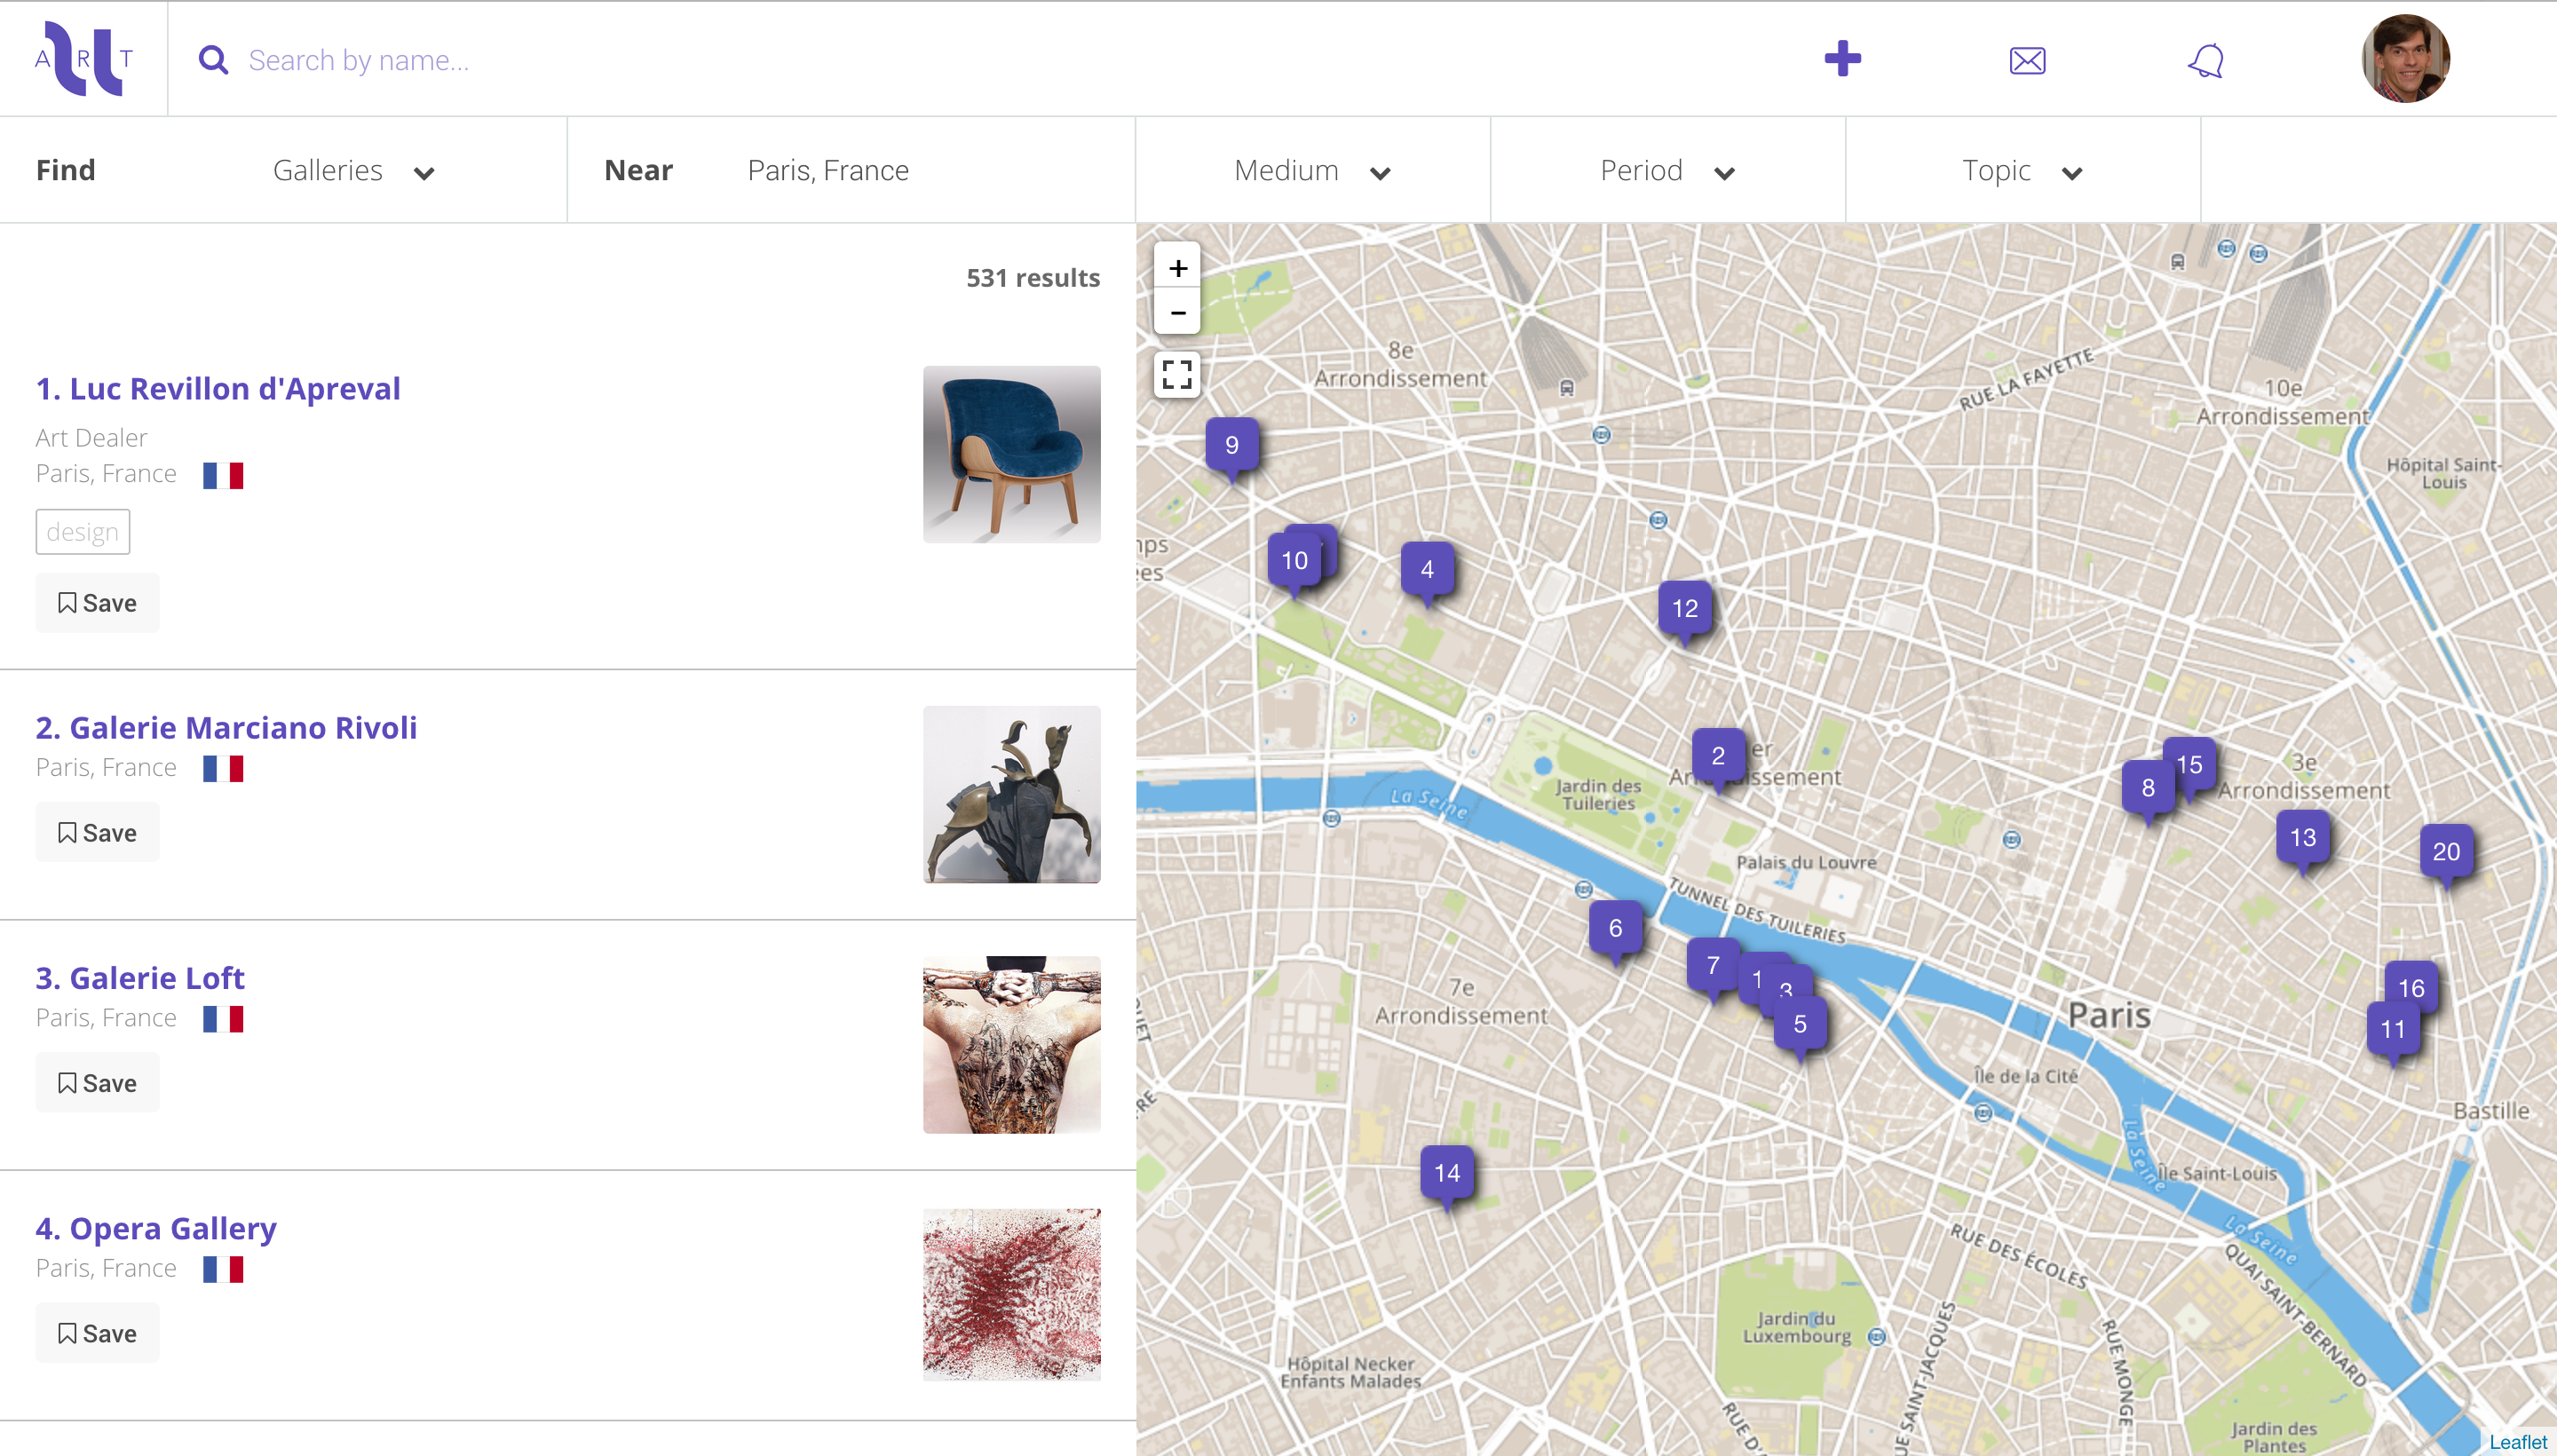Viewport: 2557px width, 1456px height.
Task: Save the Opera Gallery listing
Action: (97, 1333)
